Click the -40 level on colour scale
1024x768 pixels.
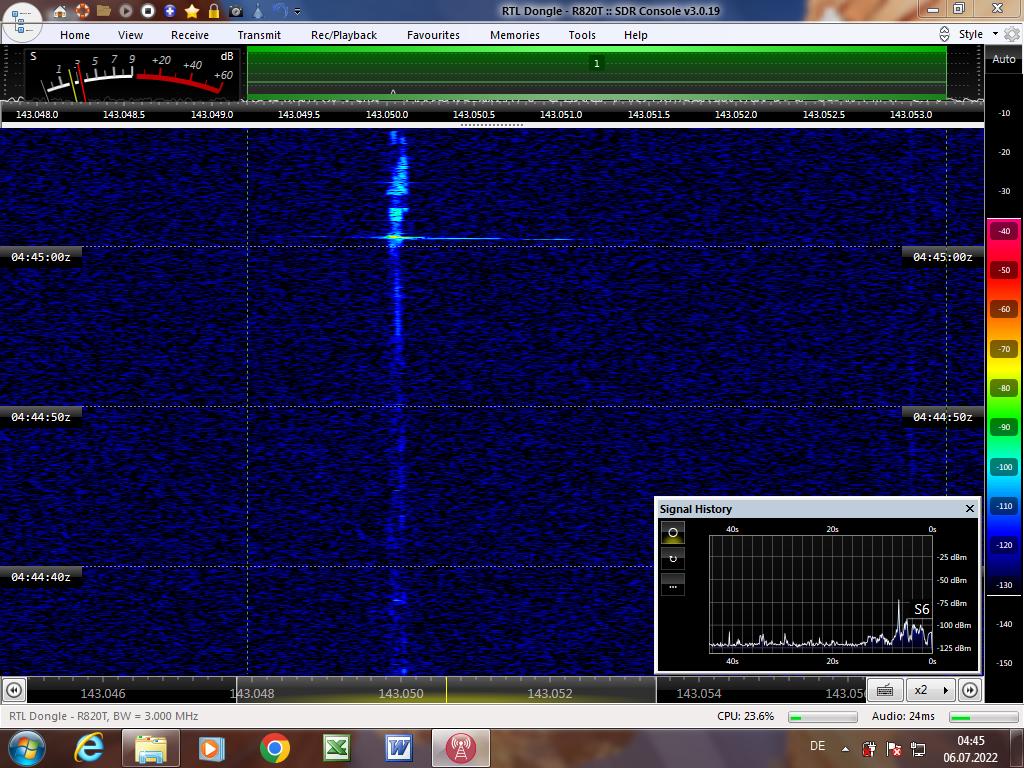click(x=1004, y=231)
